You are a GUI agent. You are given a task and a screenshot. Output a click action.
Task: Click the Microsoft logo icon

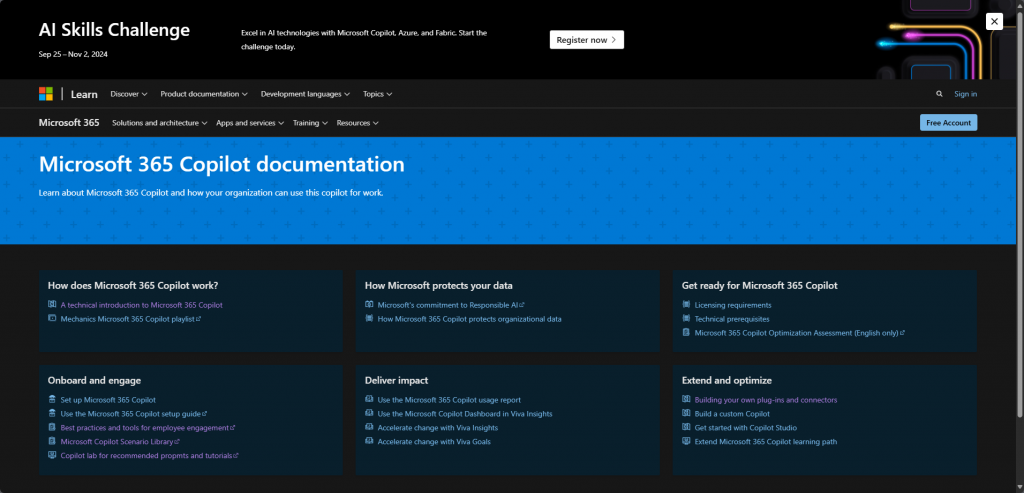[x=46, y=94]
